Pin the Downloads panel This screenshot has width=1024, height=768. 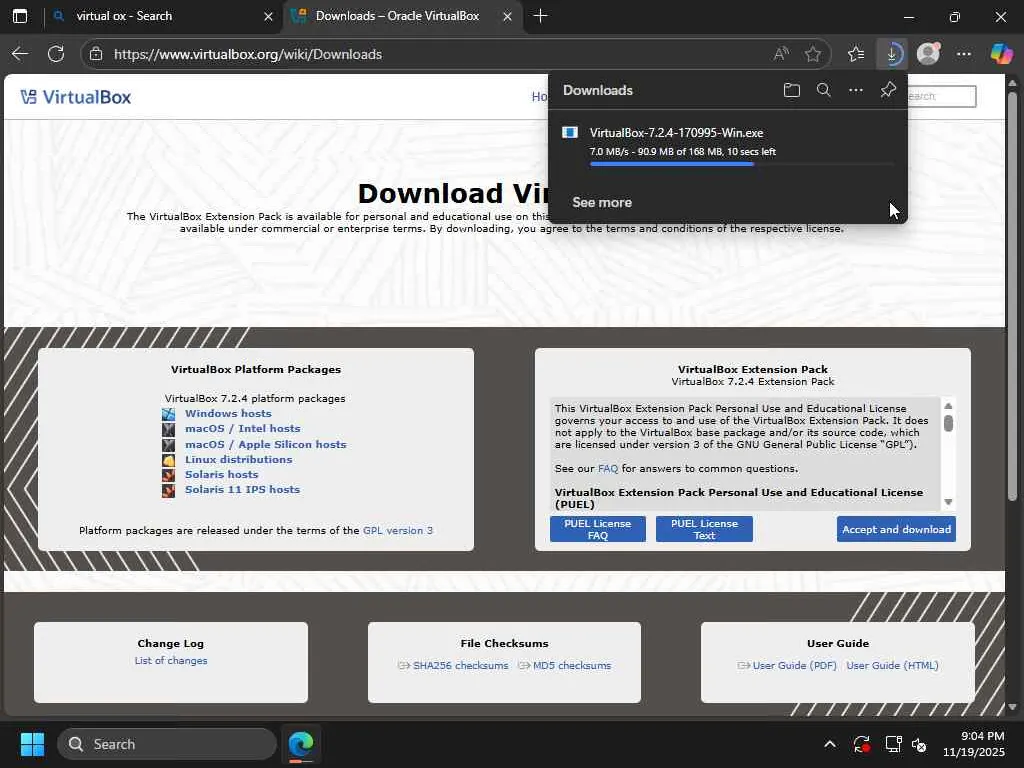[x=888, y=90]
